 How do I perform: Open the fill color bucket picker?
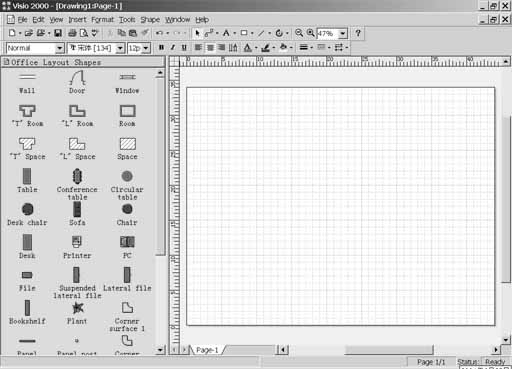point(283,47)
